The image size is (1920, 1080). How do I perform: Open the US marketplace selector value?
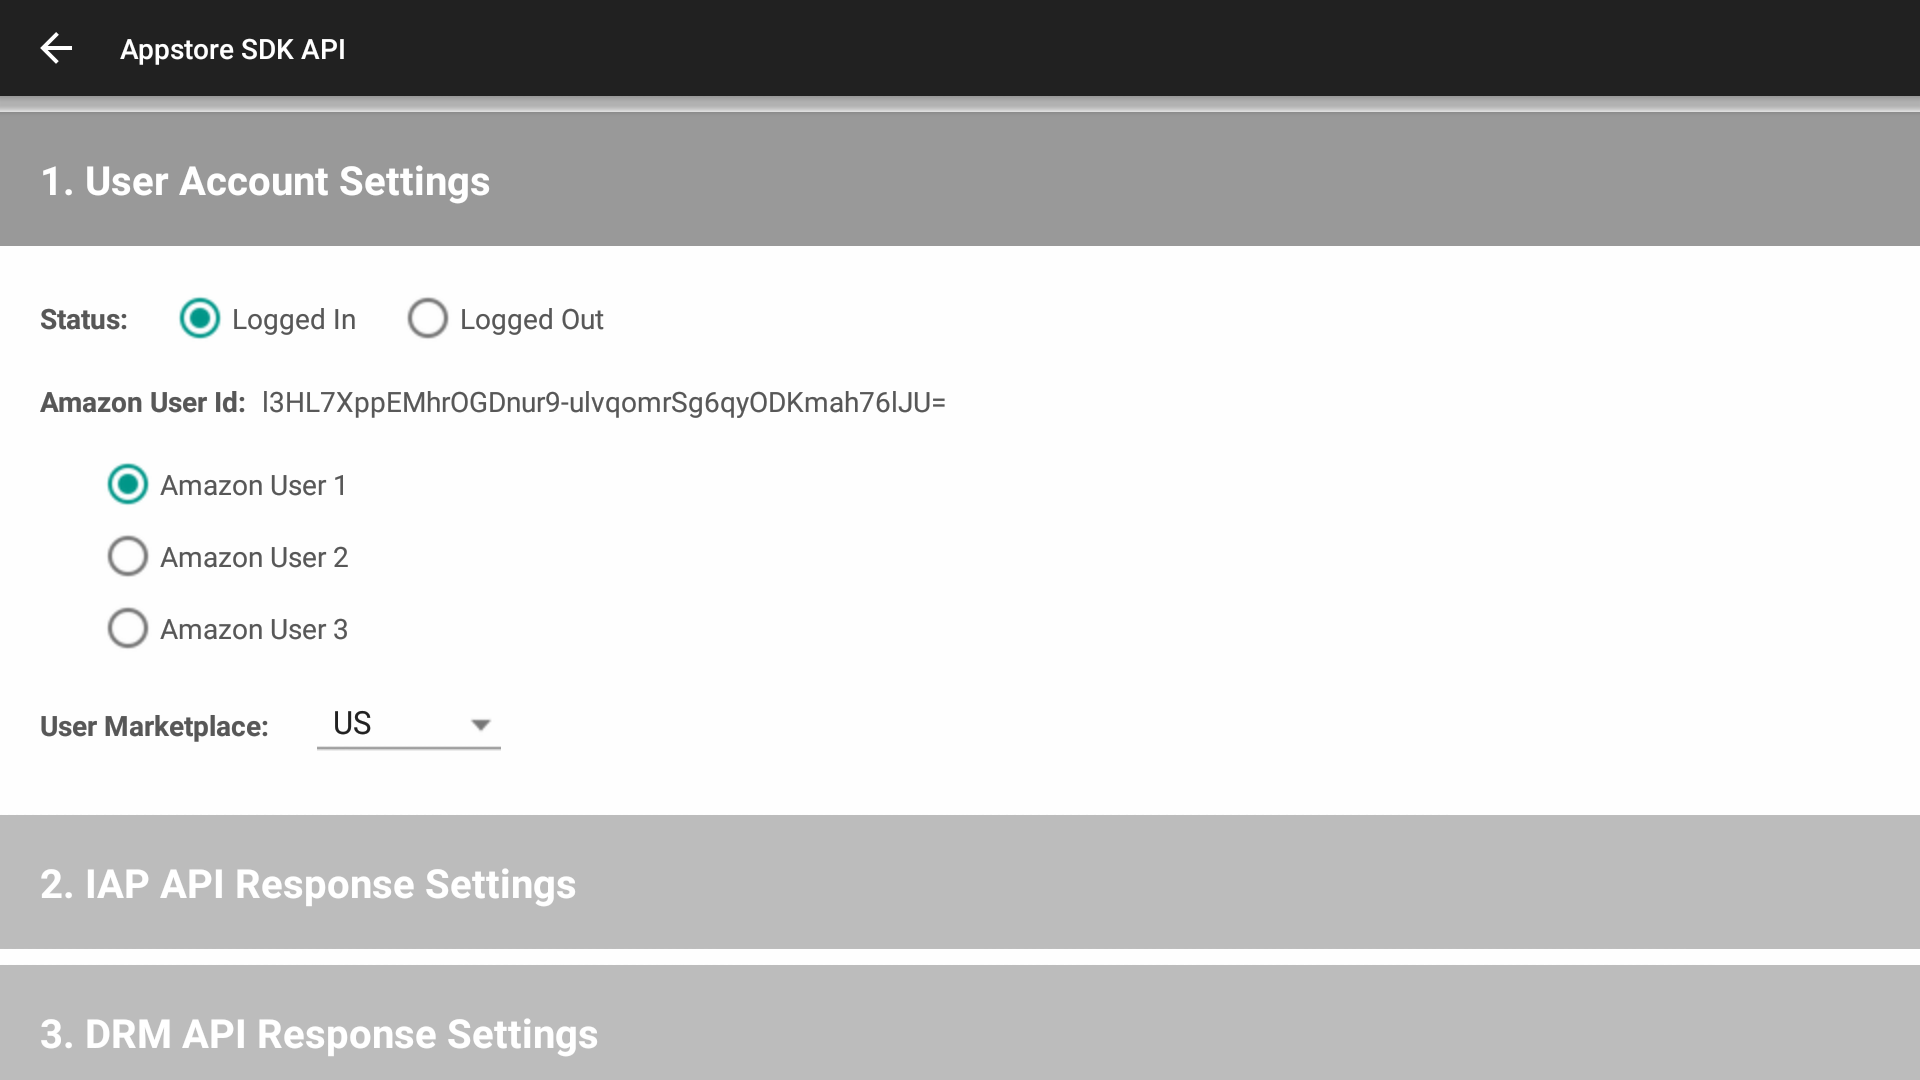(352, 723)
